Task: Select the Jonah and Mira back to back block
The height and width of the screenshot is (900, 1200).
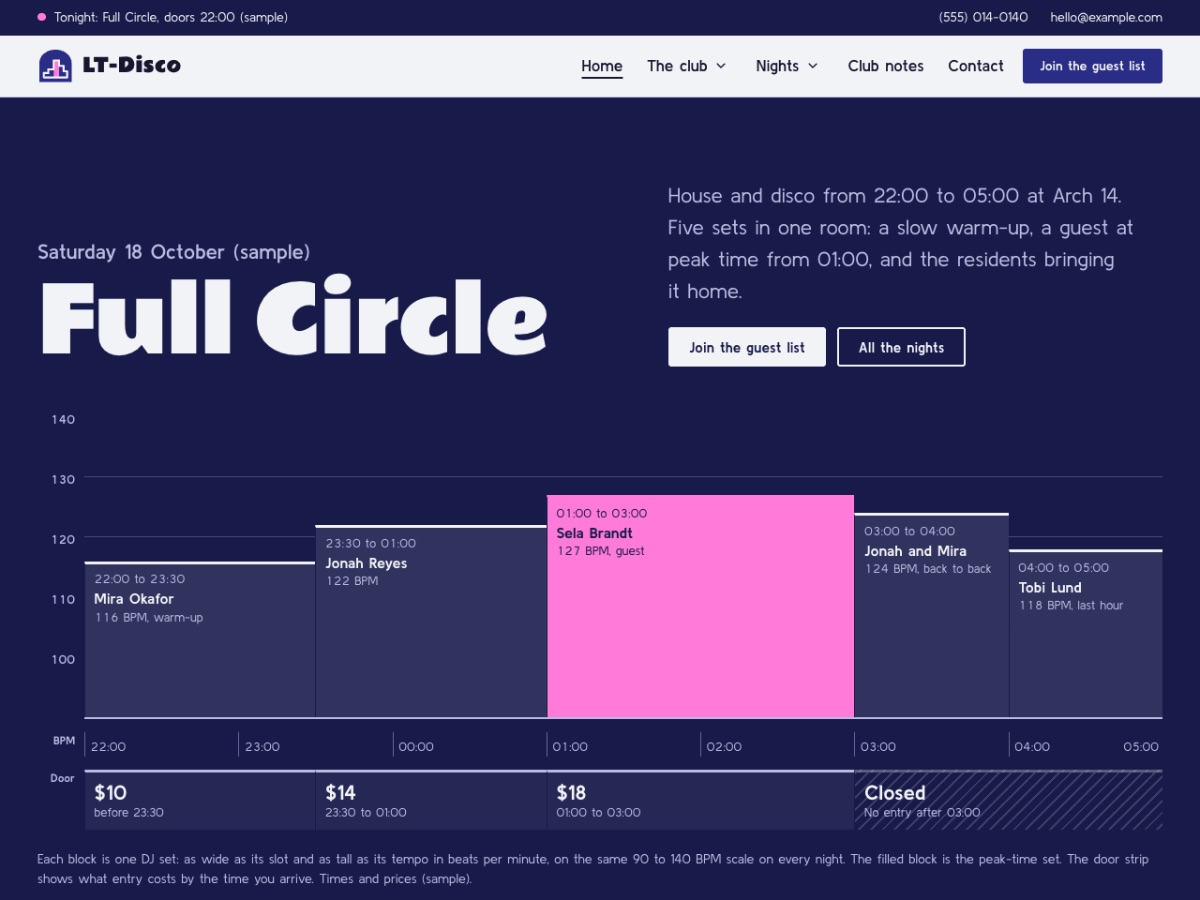Action: pos(931,616)
